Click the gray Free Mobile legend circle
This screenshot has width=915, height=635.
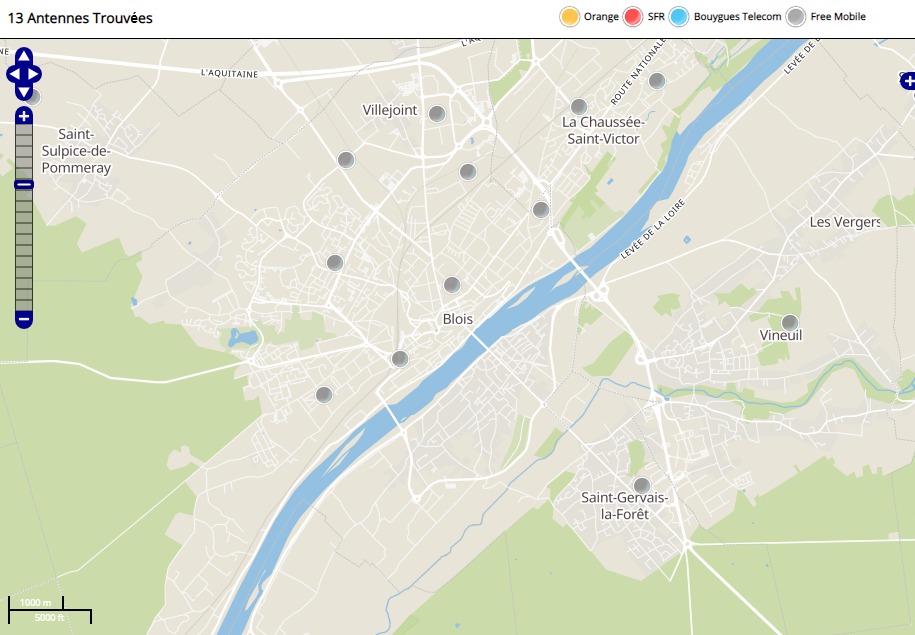[x=795, y=17]
